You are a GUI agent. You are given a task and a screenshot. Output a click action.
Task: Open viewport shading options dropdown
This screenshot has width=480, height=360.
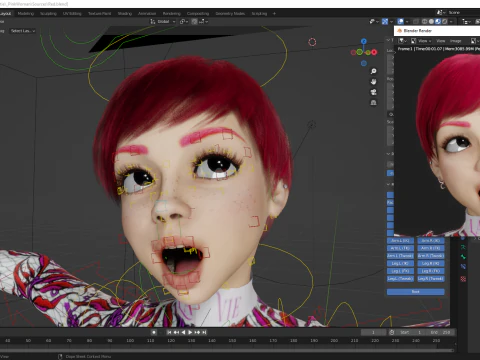pos(451,22)
